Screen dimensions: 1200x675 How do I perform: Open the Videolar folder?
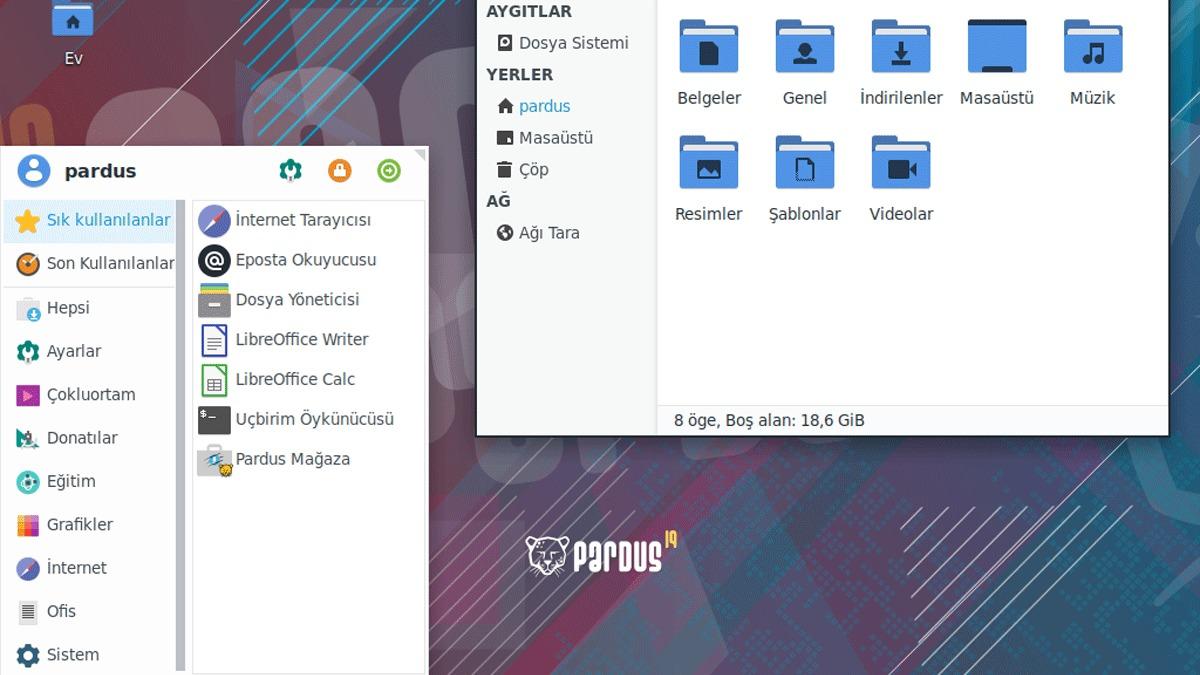[x=901, y=179]
